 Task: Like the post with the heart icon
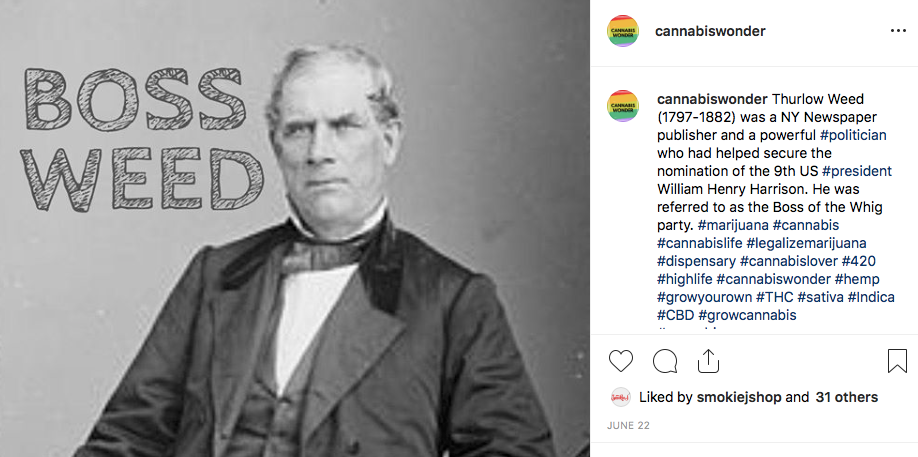[x=621, y=361]
